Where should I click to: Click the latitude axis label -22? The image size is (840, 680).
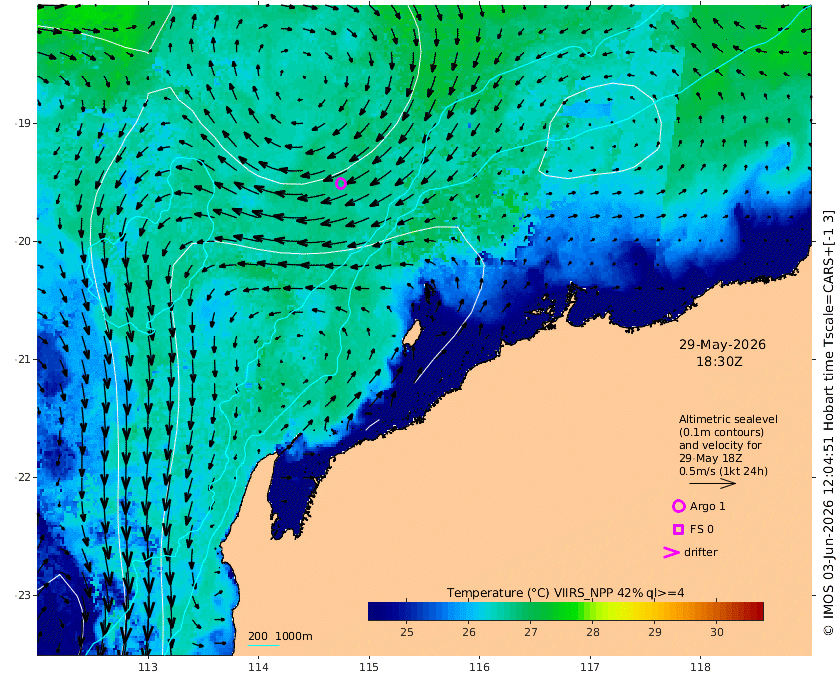(22, 477)
